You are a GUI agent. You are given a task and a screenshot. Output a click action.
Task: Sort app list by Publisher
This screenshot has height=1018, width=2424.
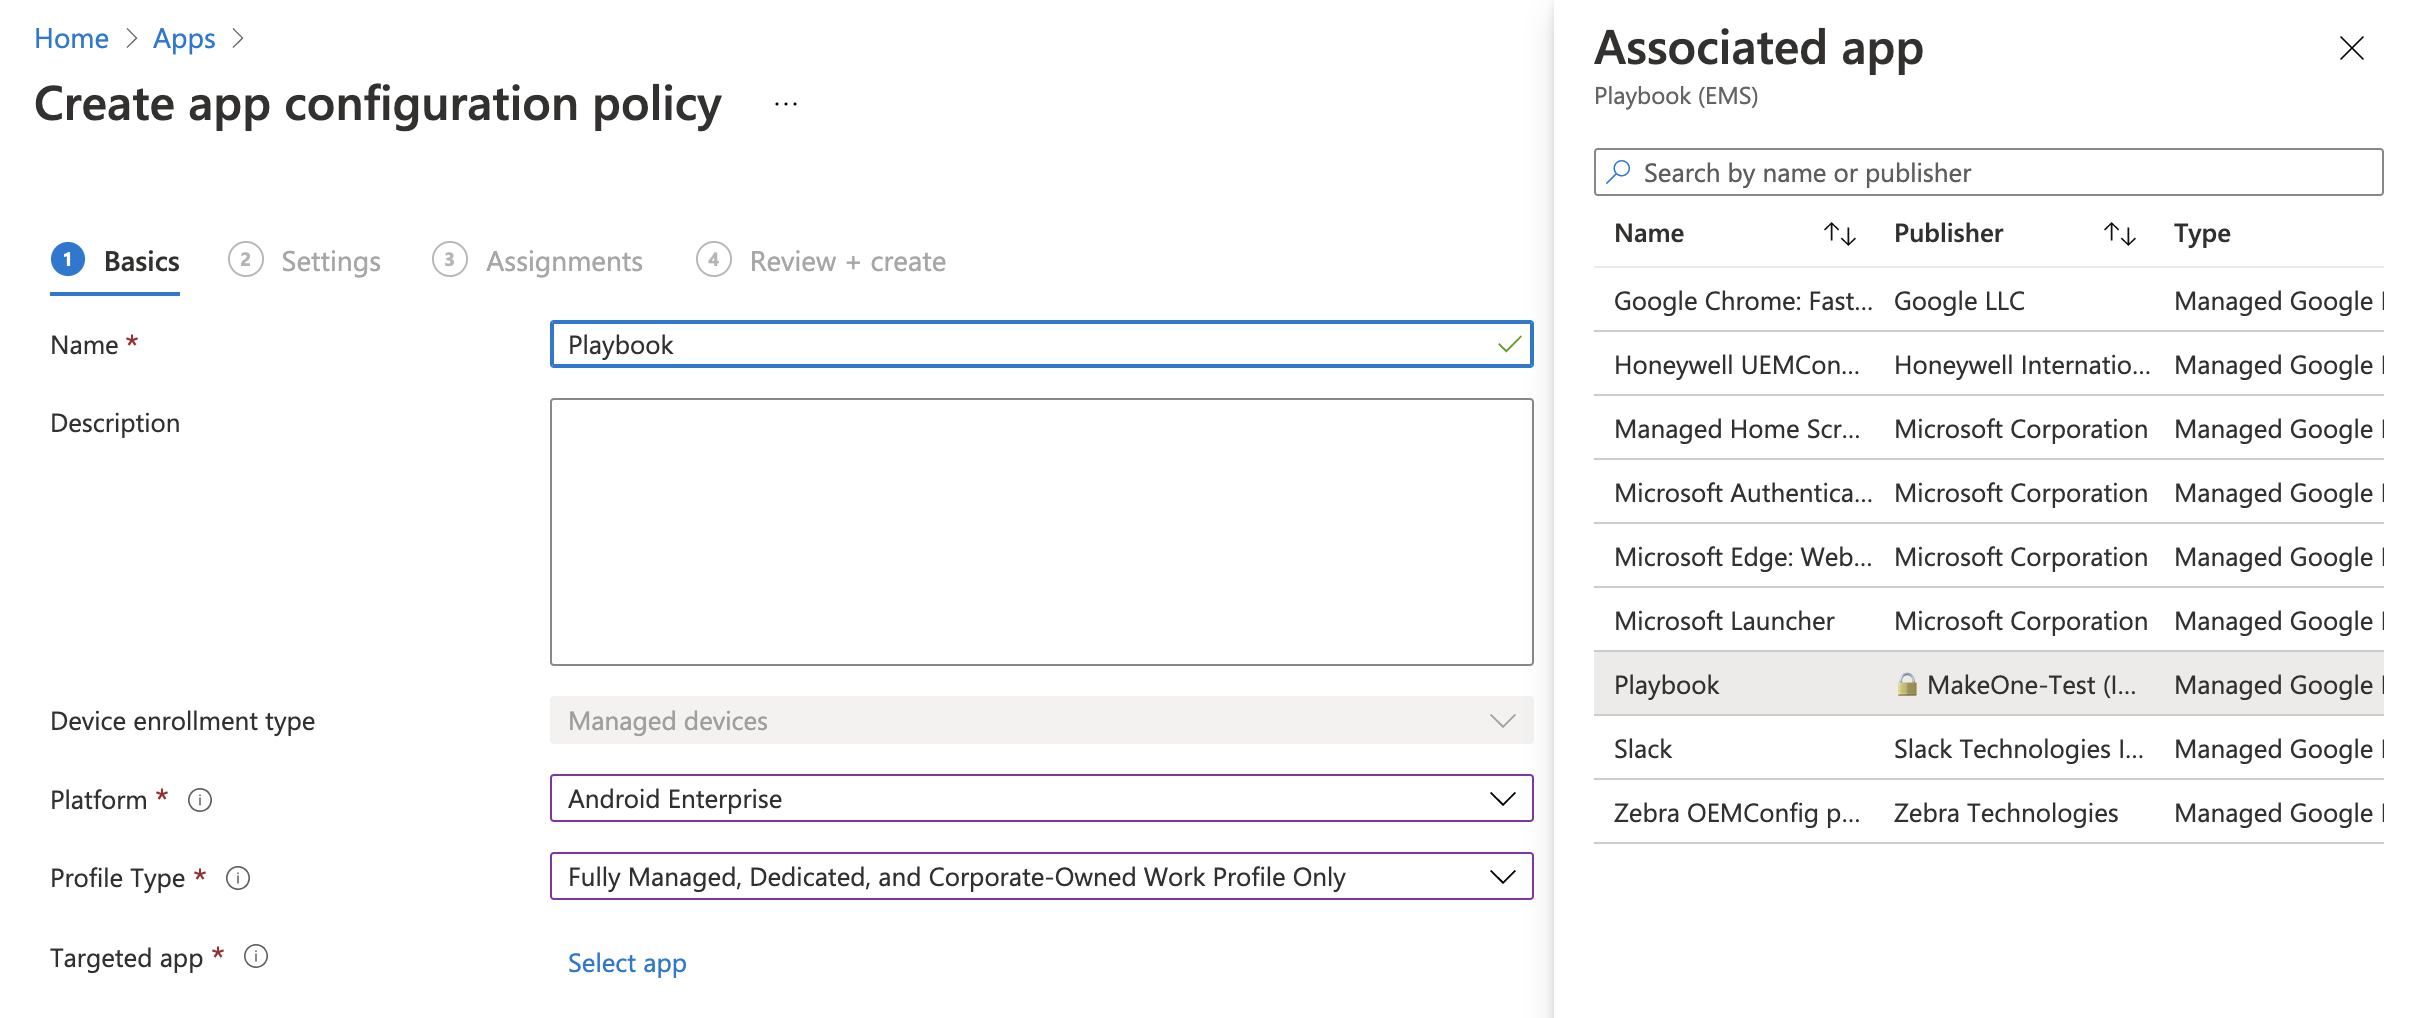[2119, 234]
